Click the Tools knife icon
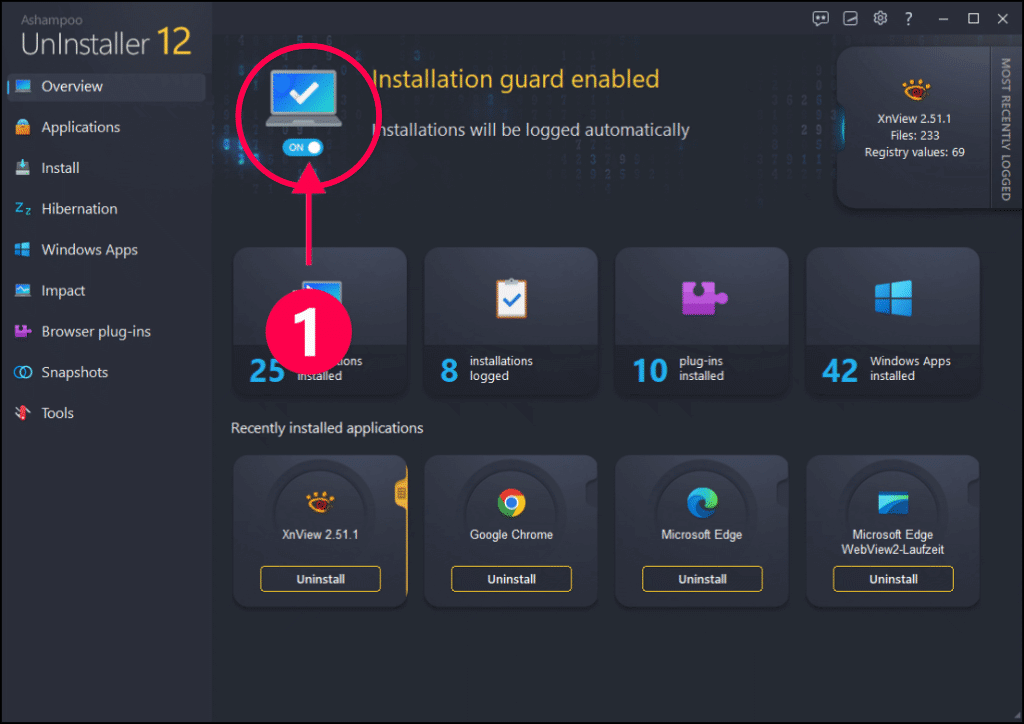The height and width of the screenshot is (724, 1024). click(23, 413)
